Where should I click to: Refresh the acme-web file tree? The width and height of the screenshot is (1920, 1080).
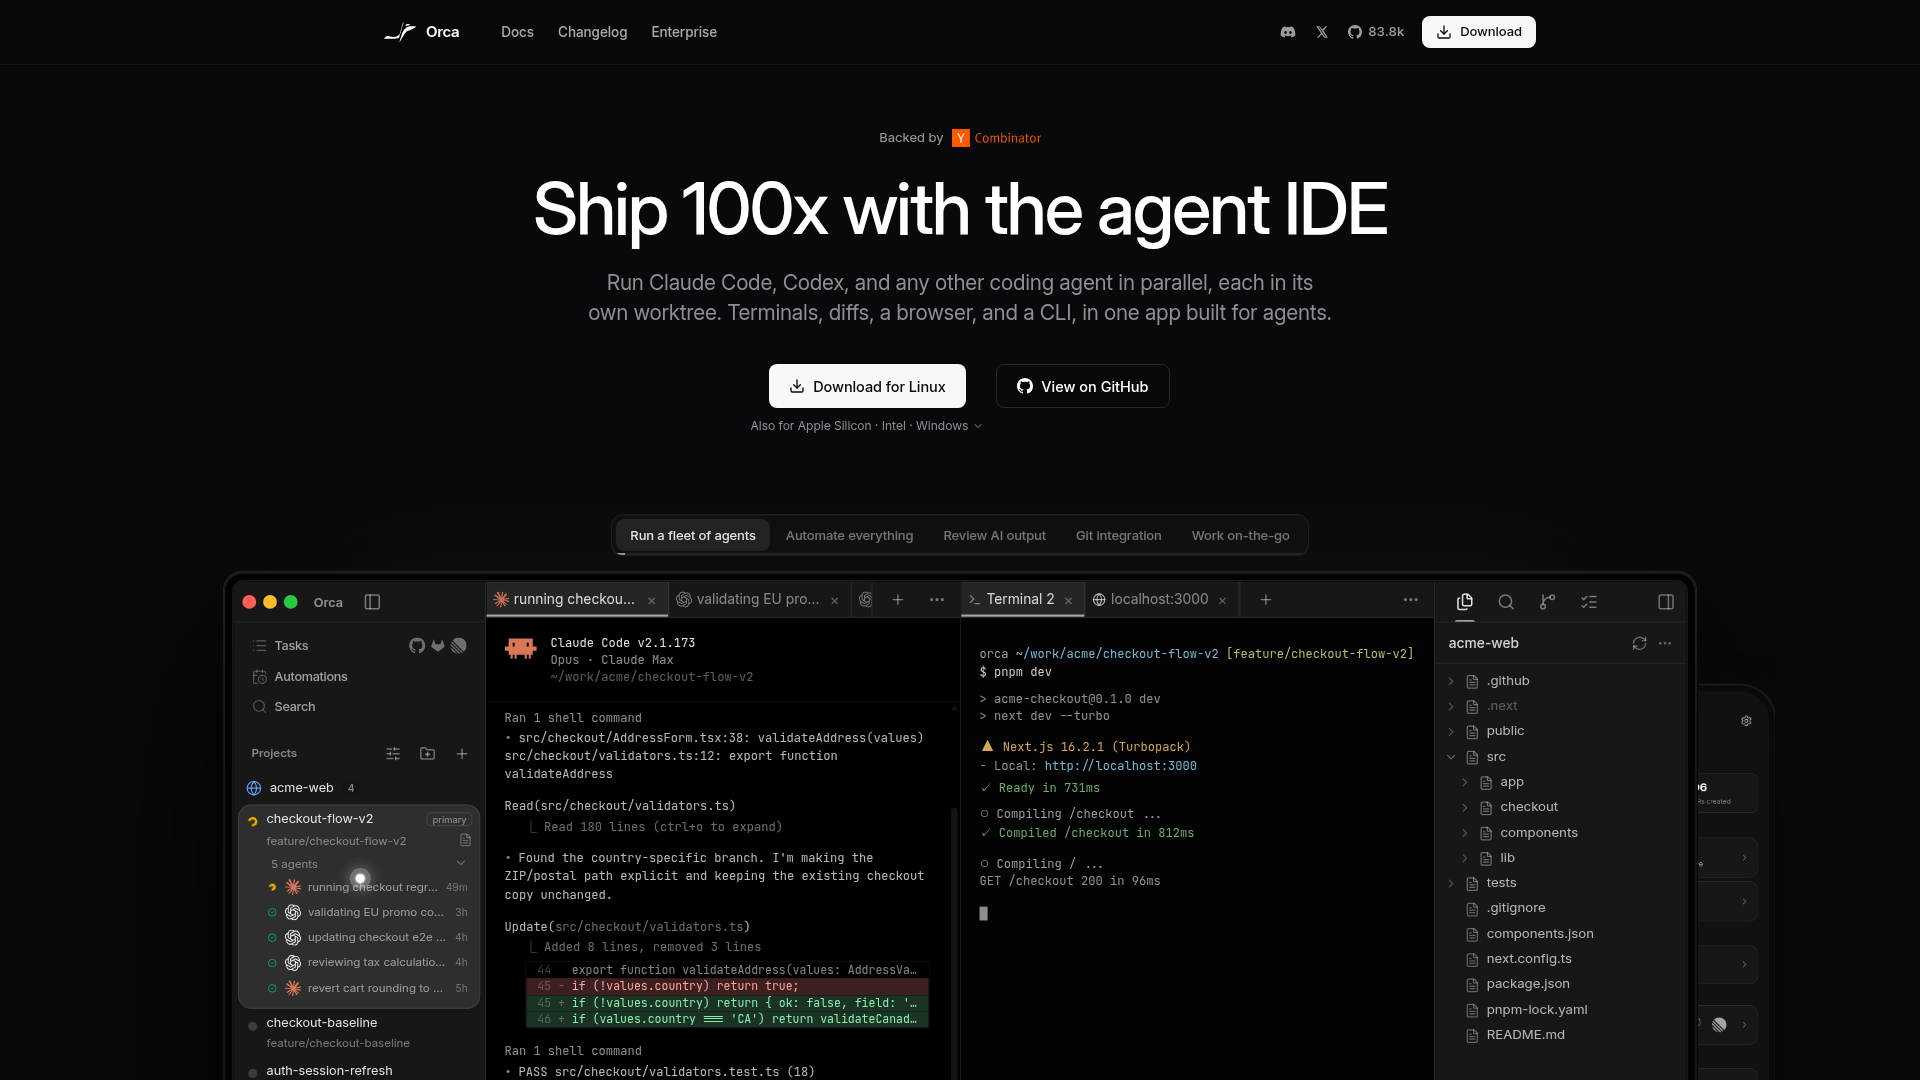(1639, 643)
